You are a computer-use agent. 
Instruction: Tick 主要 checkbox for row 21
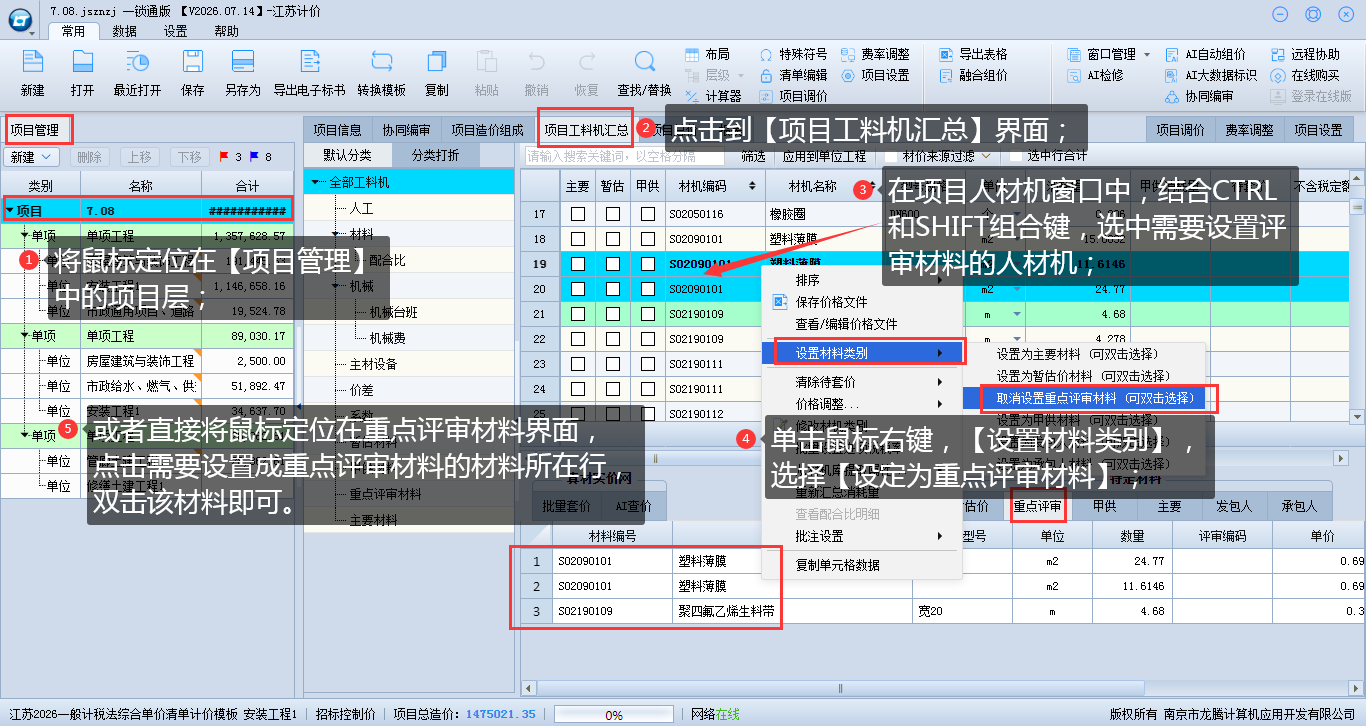click(x=577, y=314)
